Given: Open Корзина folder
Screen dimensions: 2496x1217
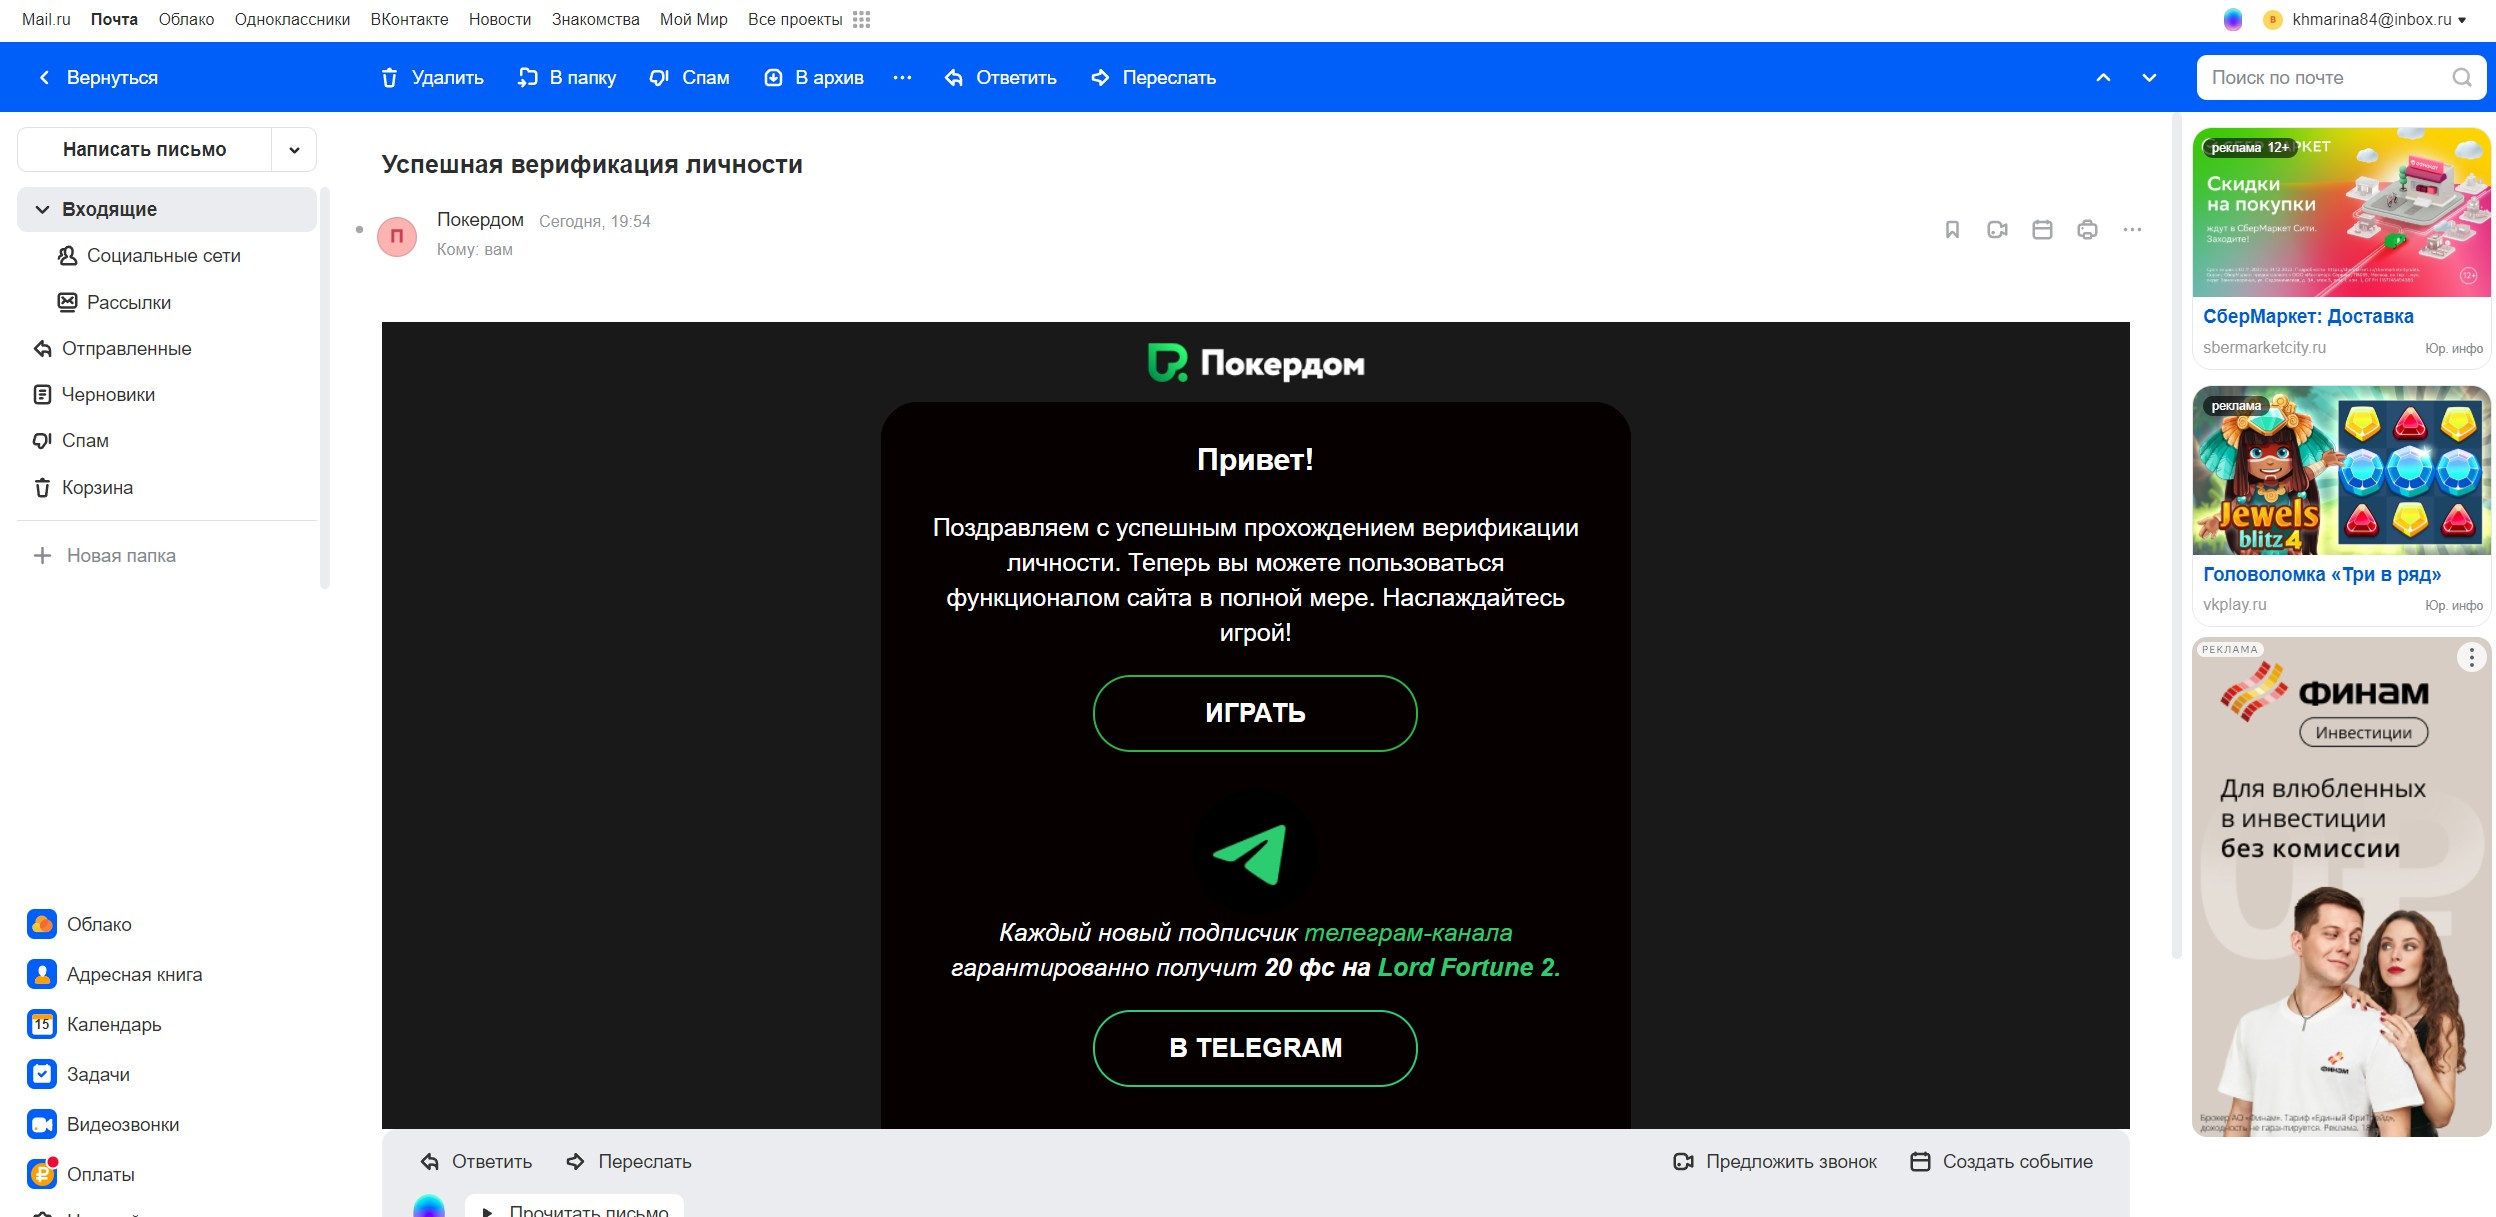Looking at the screenshot, I should pyautogui.click(x=83, y=487).
